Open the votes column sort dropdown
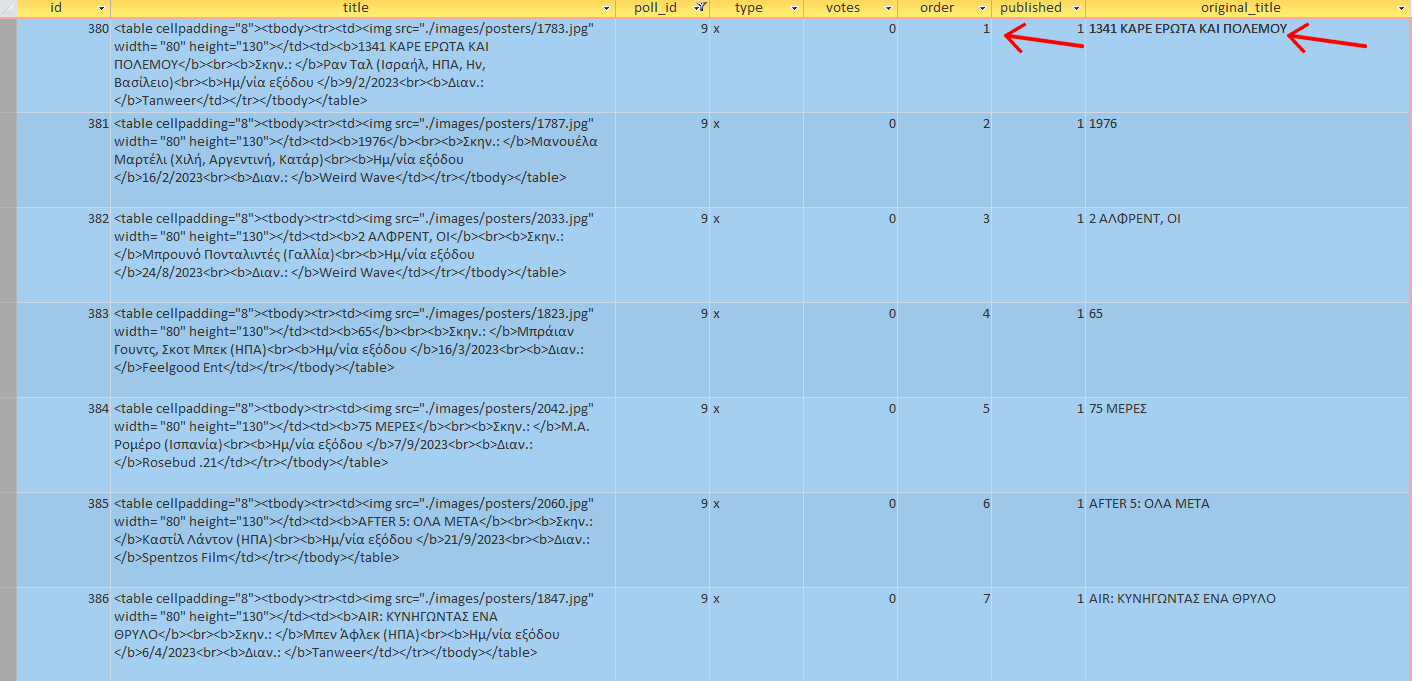The image size is (1412, 681). (x=888, y=8)
